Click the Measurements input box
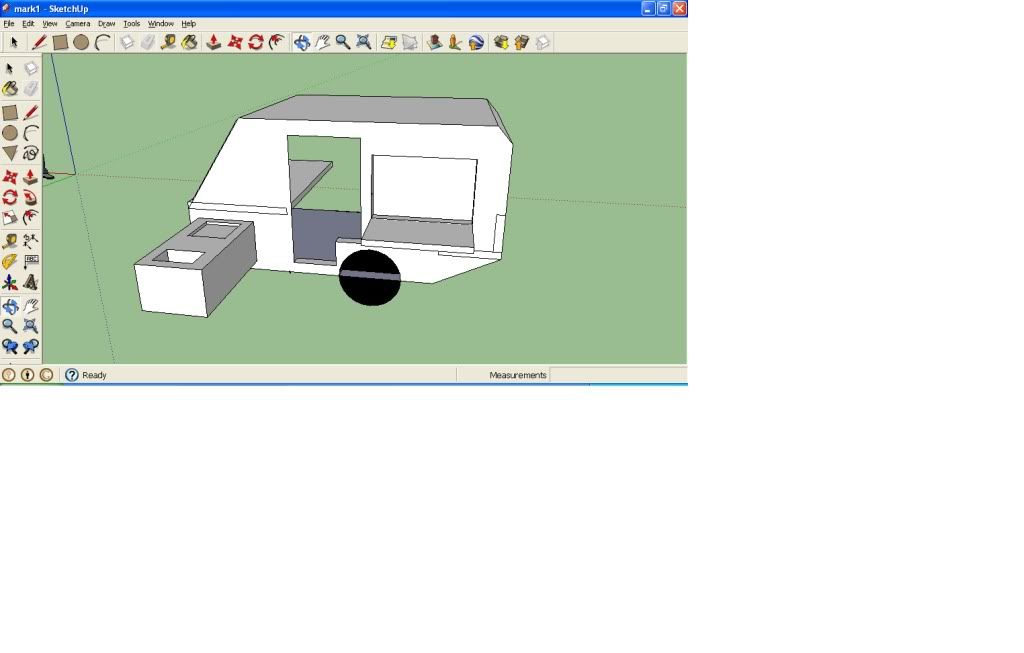 pos(618,375)
